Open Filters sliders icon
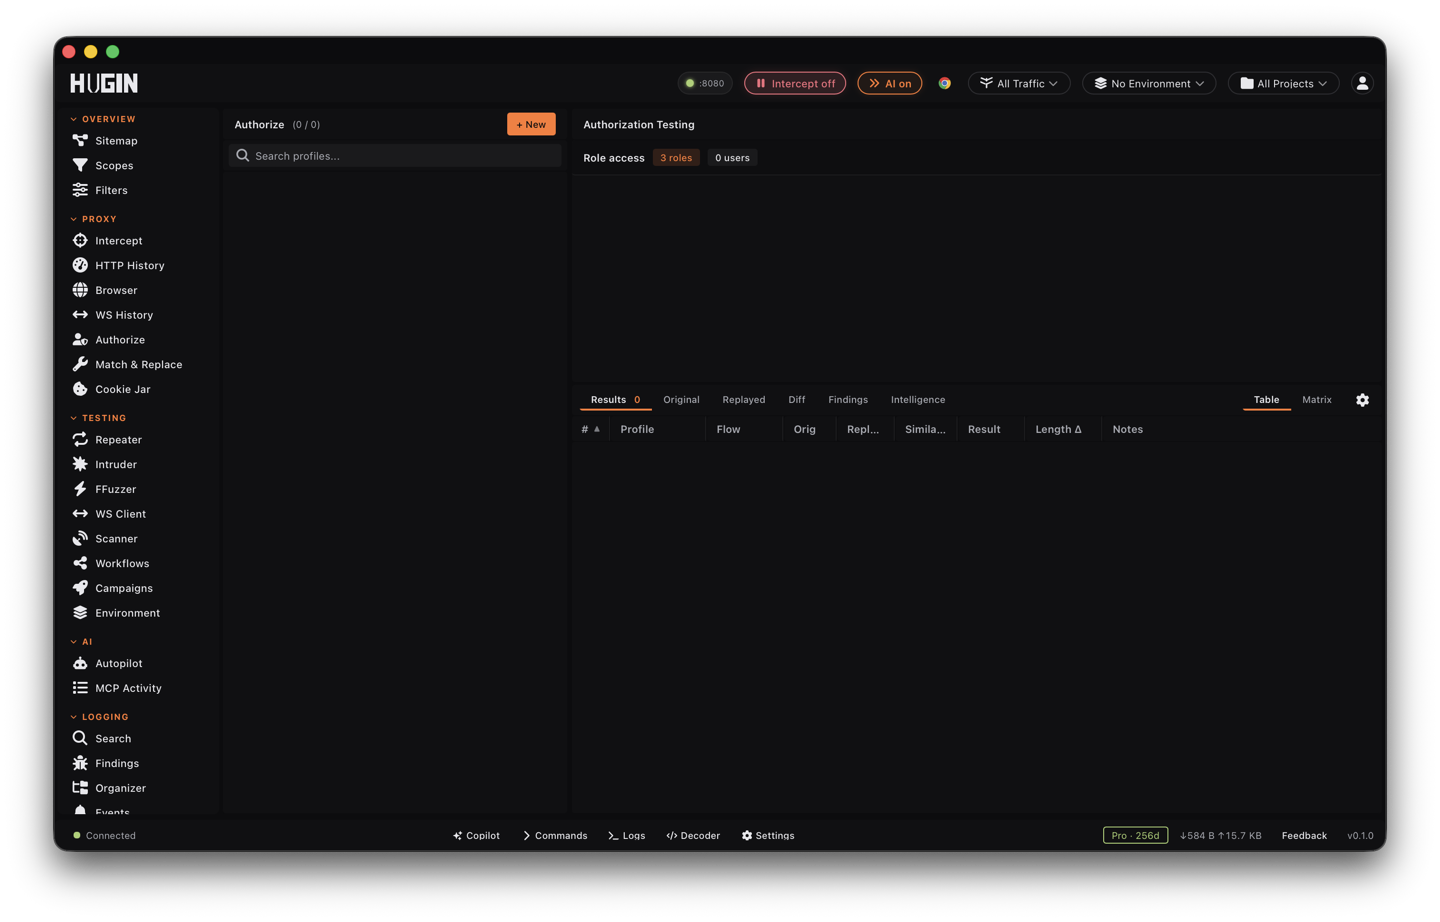The width and height of the screenshot is (1440, 922). 80,190
